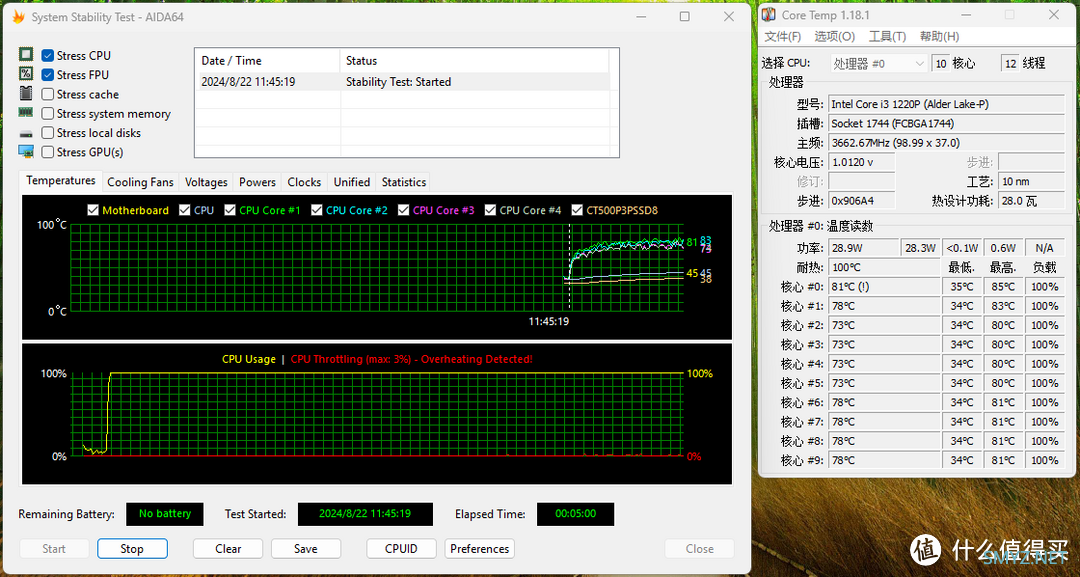Click the 10 nm lithography field

pos(1031,182)
